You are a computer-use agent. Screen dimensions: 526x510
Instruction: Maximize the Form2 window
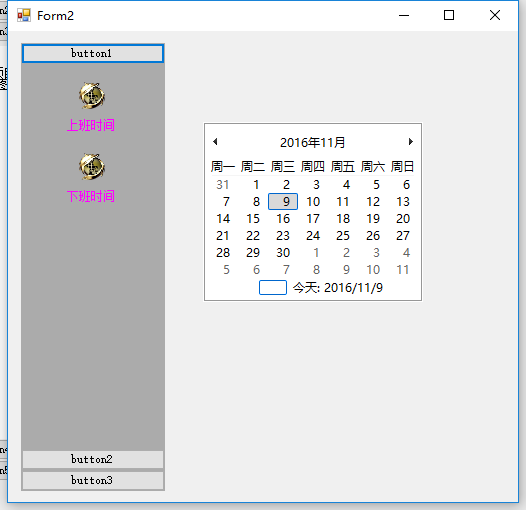[x=449, y=15]
